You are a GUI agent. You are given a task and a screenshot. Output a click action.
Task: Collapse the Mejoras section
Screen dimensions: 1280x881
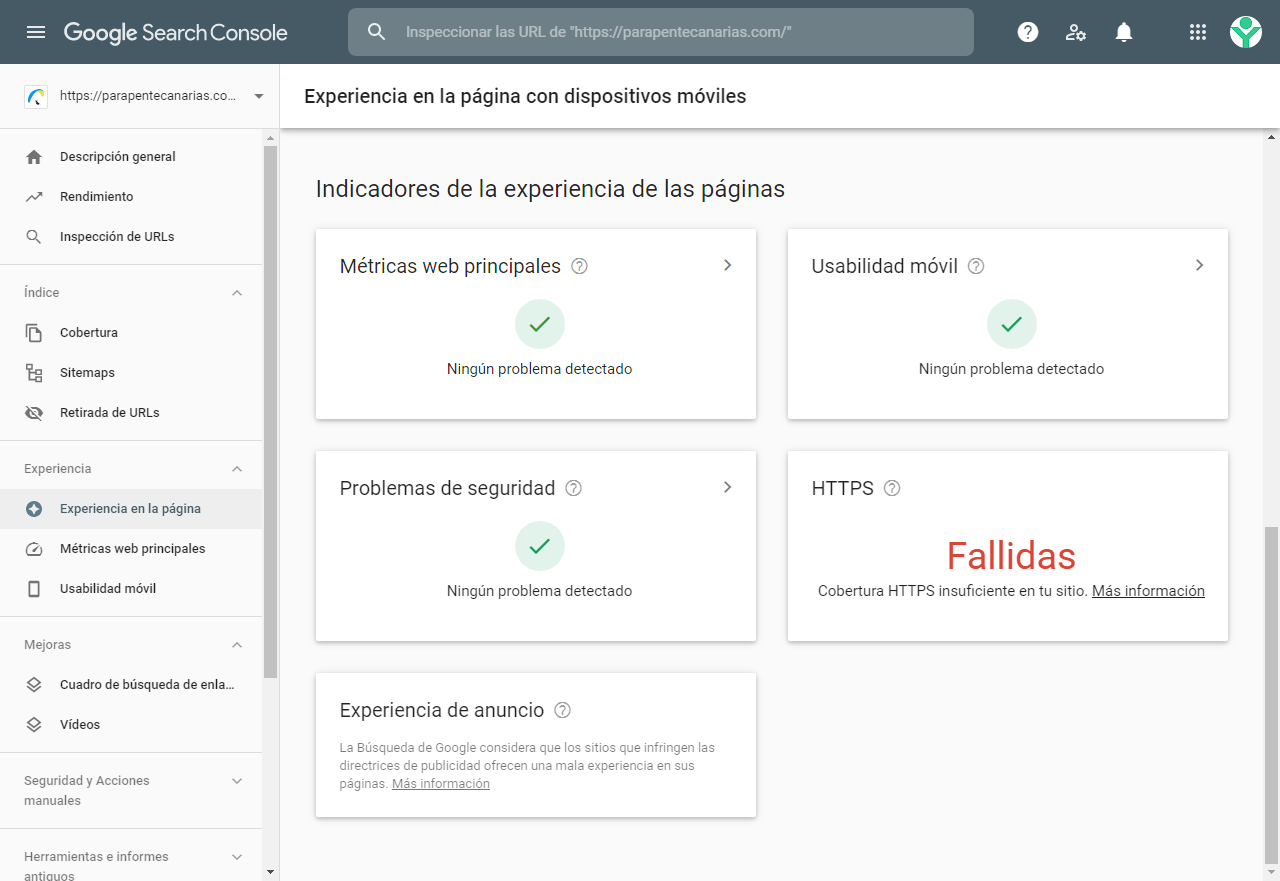point(237,645)
